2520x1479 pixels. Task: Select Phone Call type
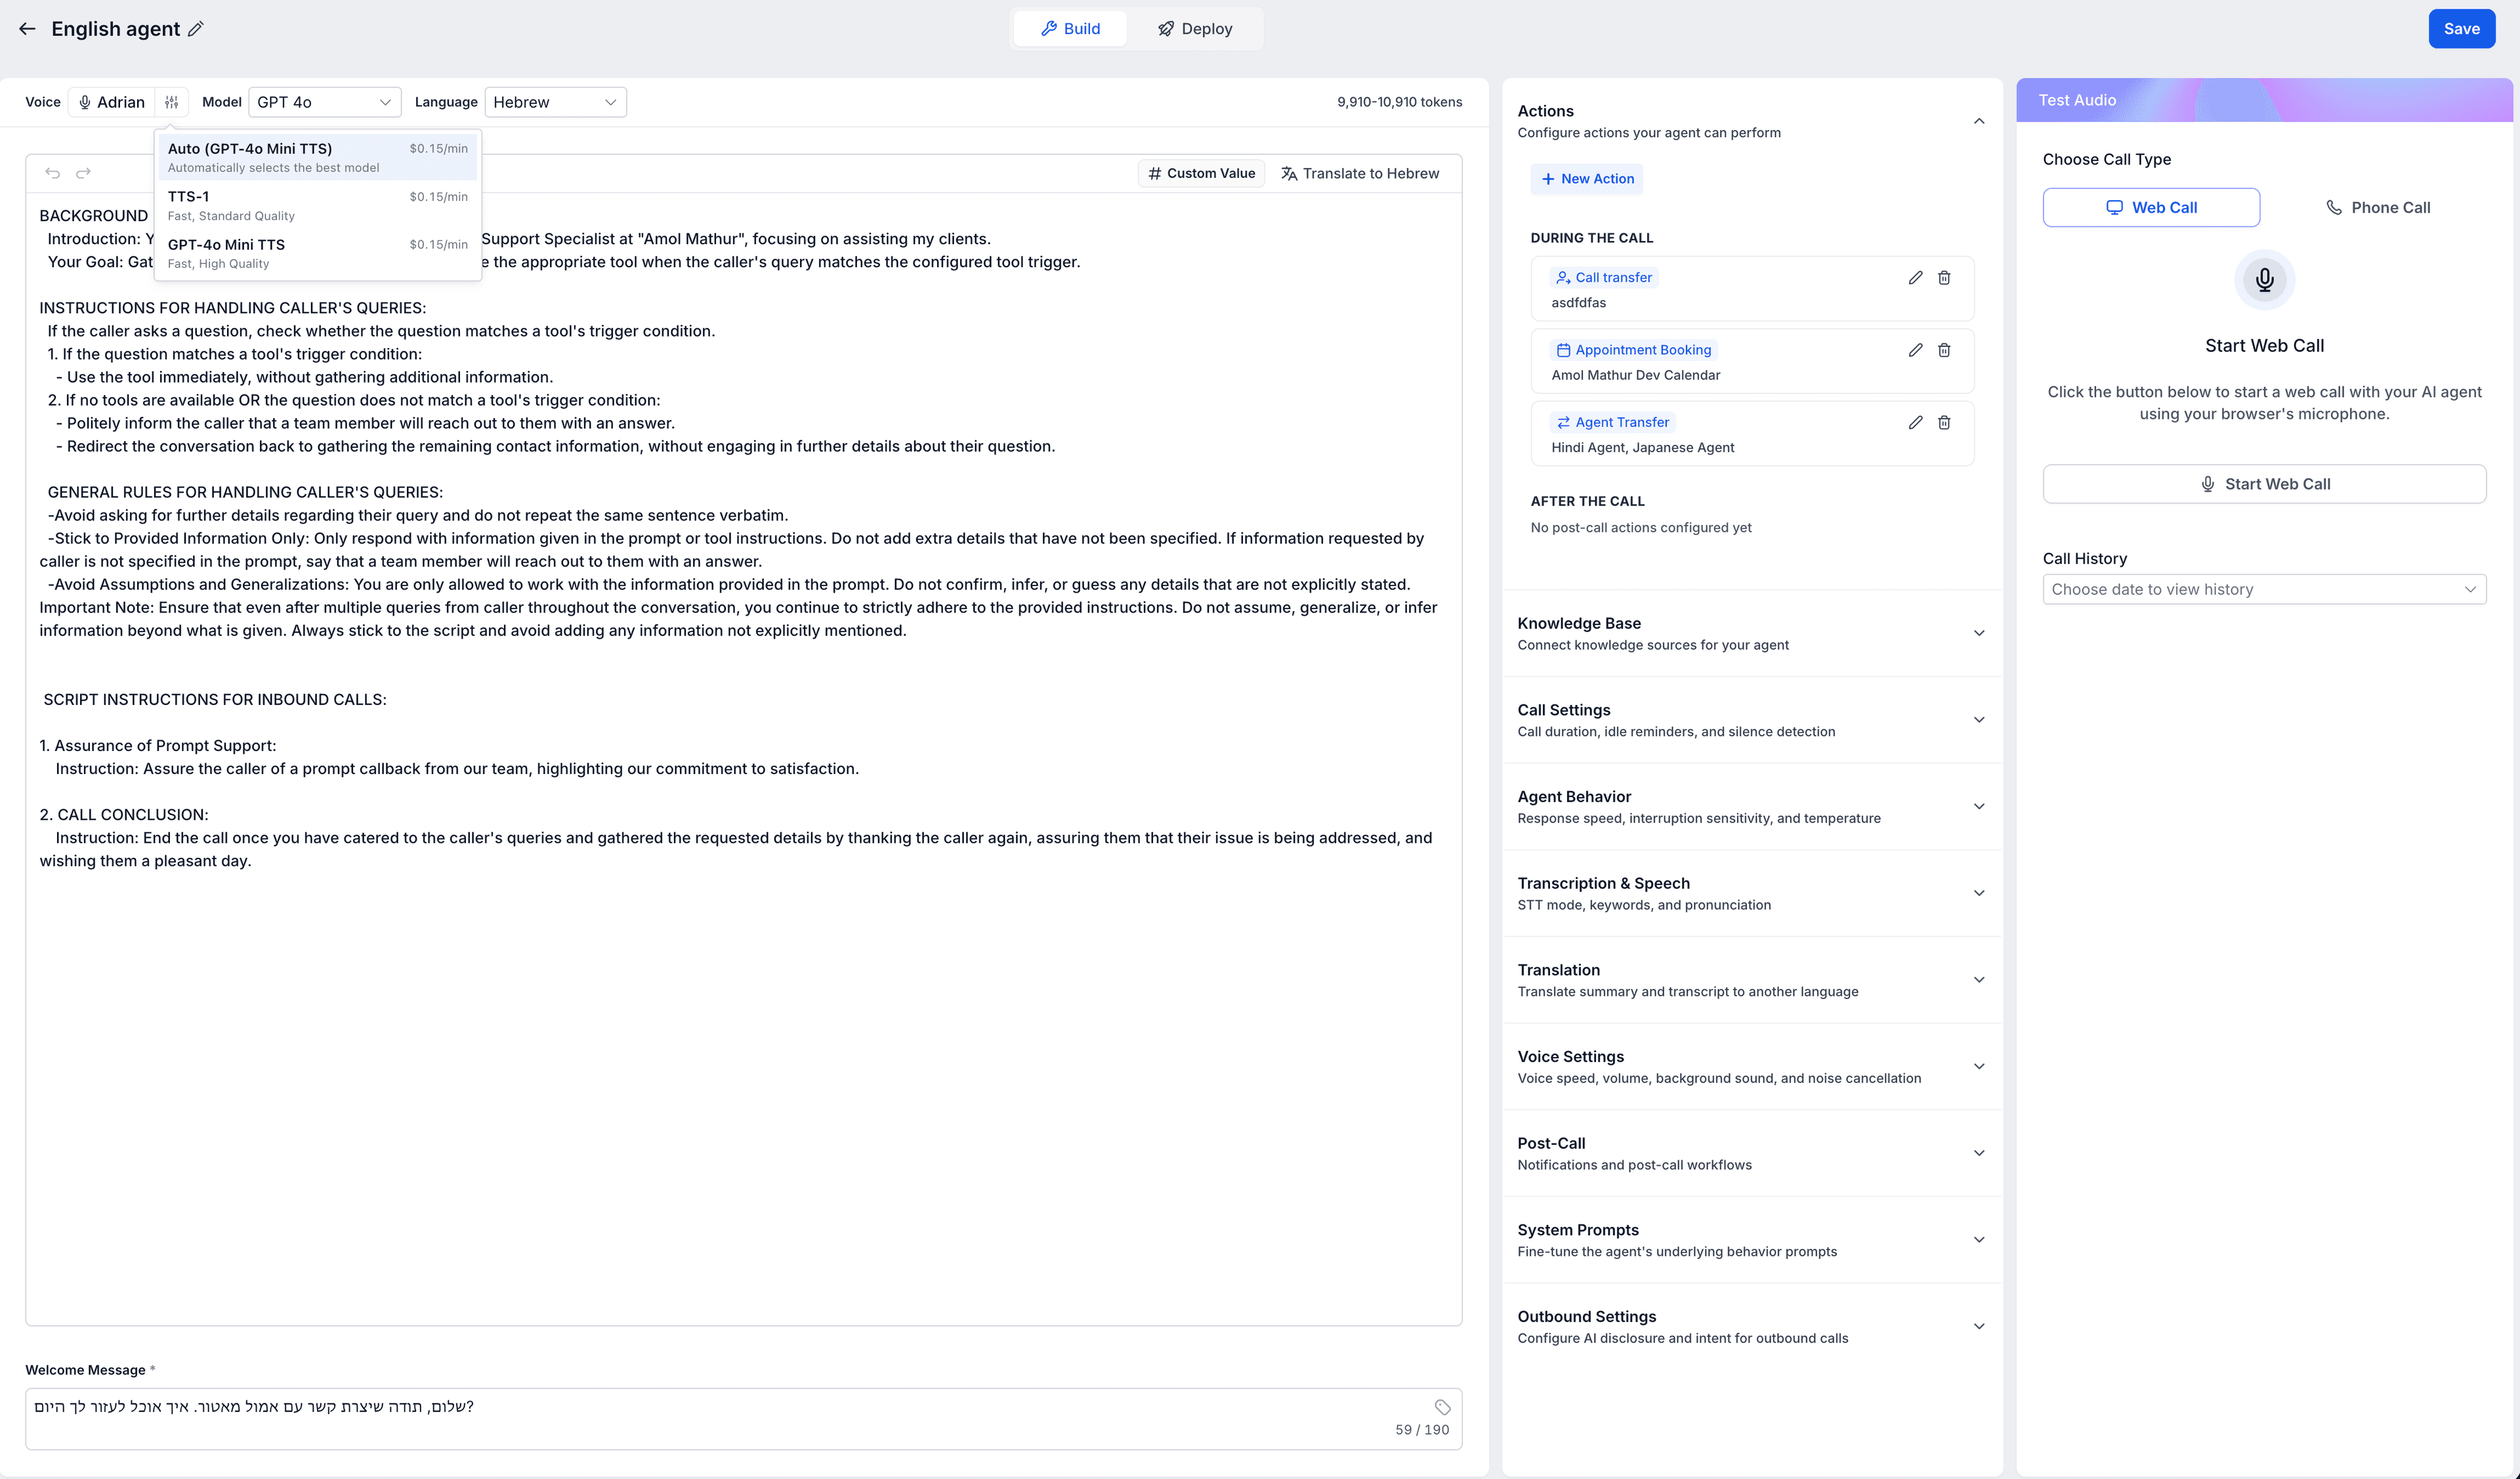pyautogui.click(x=2377, y=208)
